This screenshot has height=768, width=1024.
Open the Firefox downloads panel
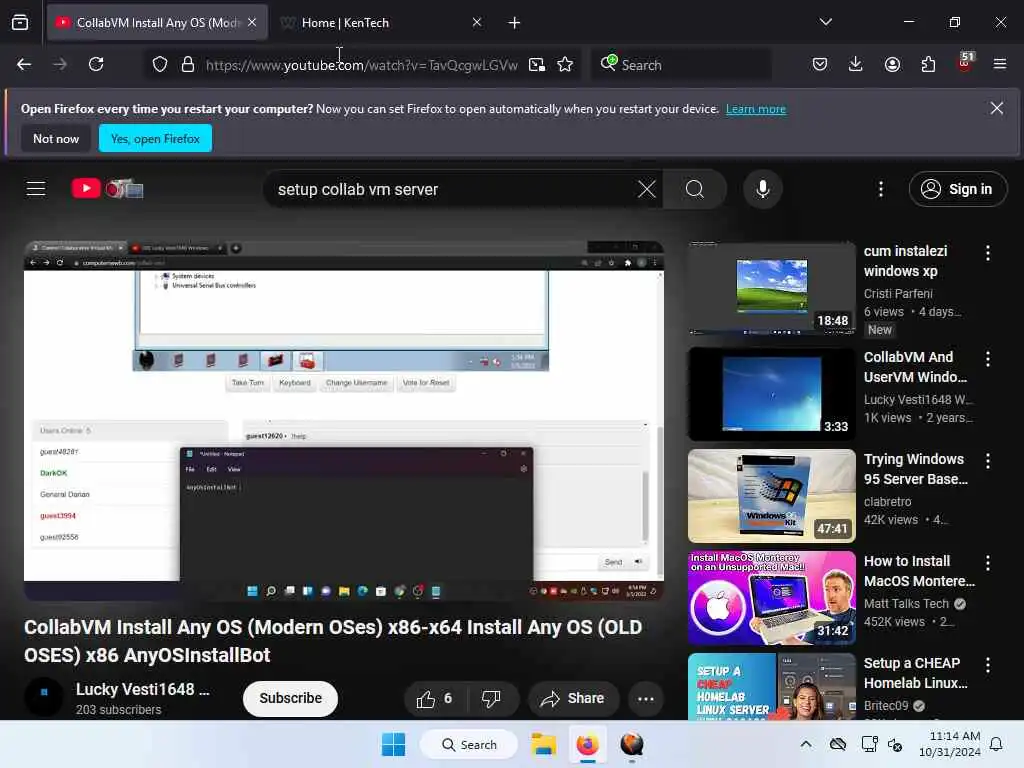tap(856, 64)
